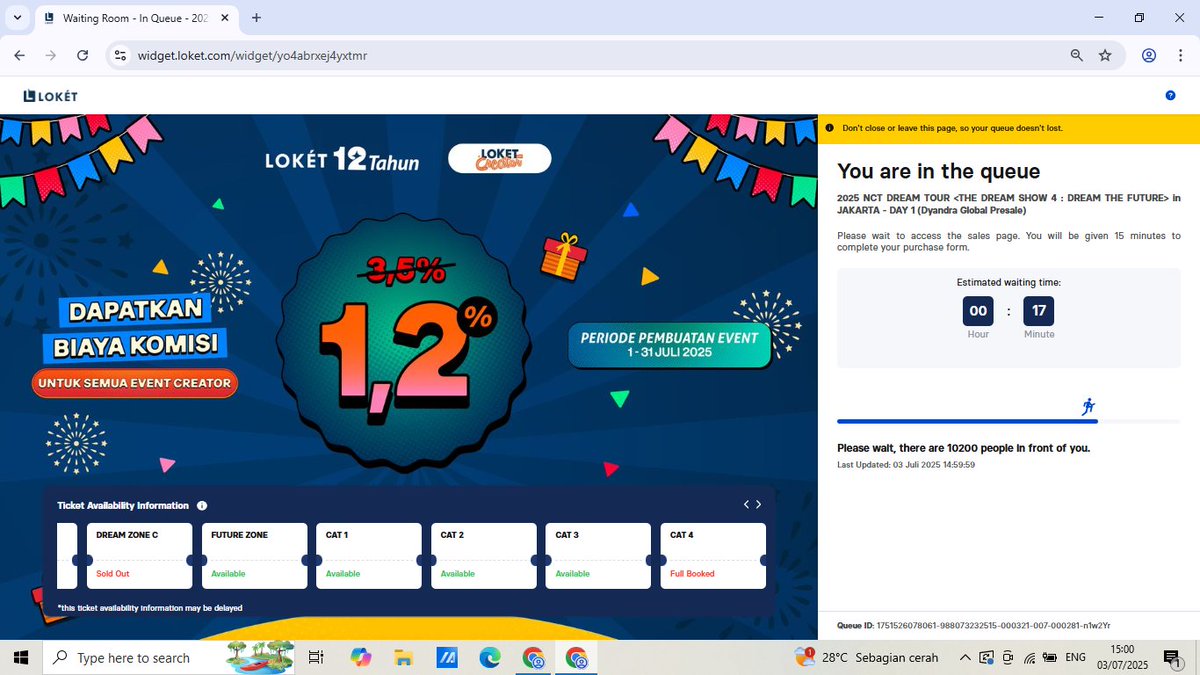This screenshot has height=675, width=1200.
Task: Click the Queue ID text
Action: click(x=973, y=626)
